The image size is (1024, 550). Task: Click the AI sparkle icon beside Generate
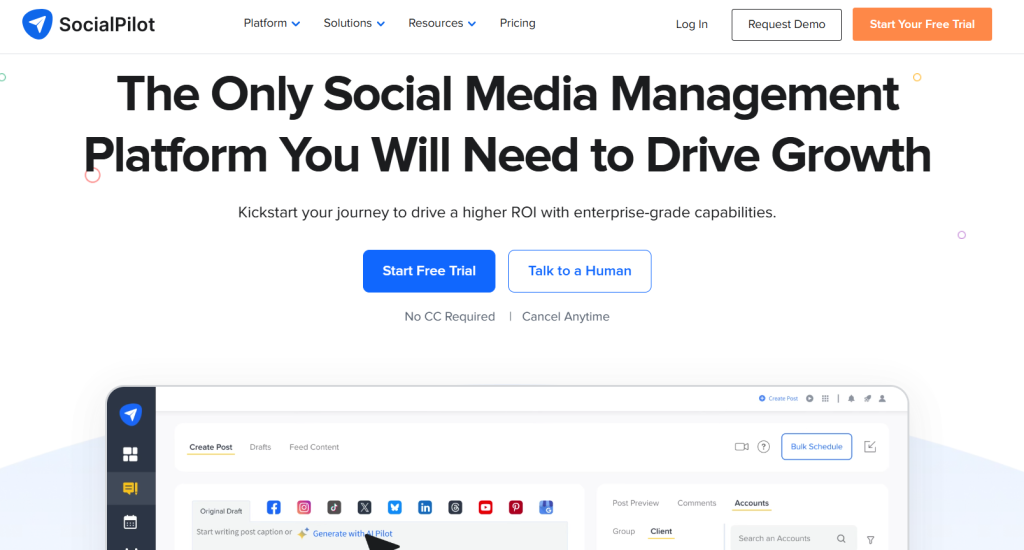(303, 533)
